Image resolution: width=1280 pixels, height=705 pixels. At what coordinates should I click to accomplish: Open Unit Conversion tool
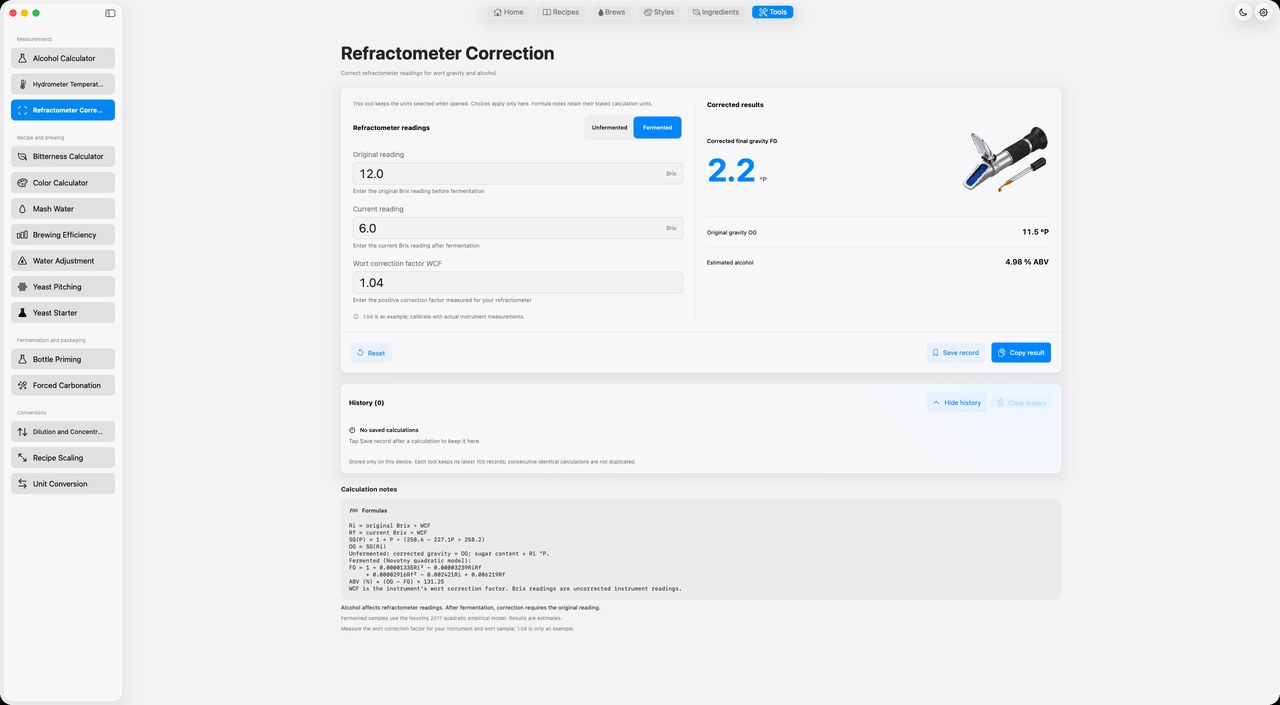(x=63, y=483)
